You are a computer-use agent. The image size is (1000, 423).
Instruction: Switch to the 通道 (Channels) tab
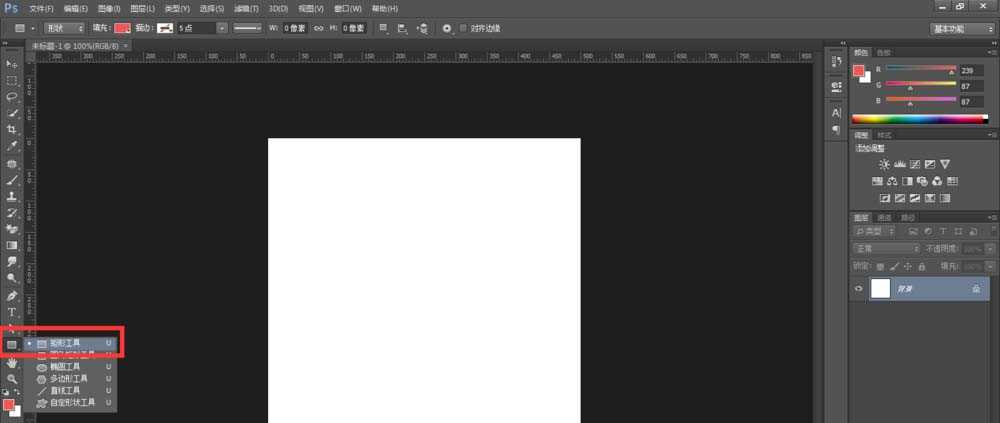click(x=885, y=217)
